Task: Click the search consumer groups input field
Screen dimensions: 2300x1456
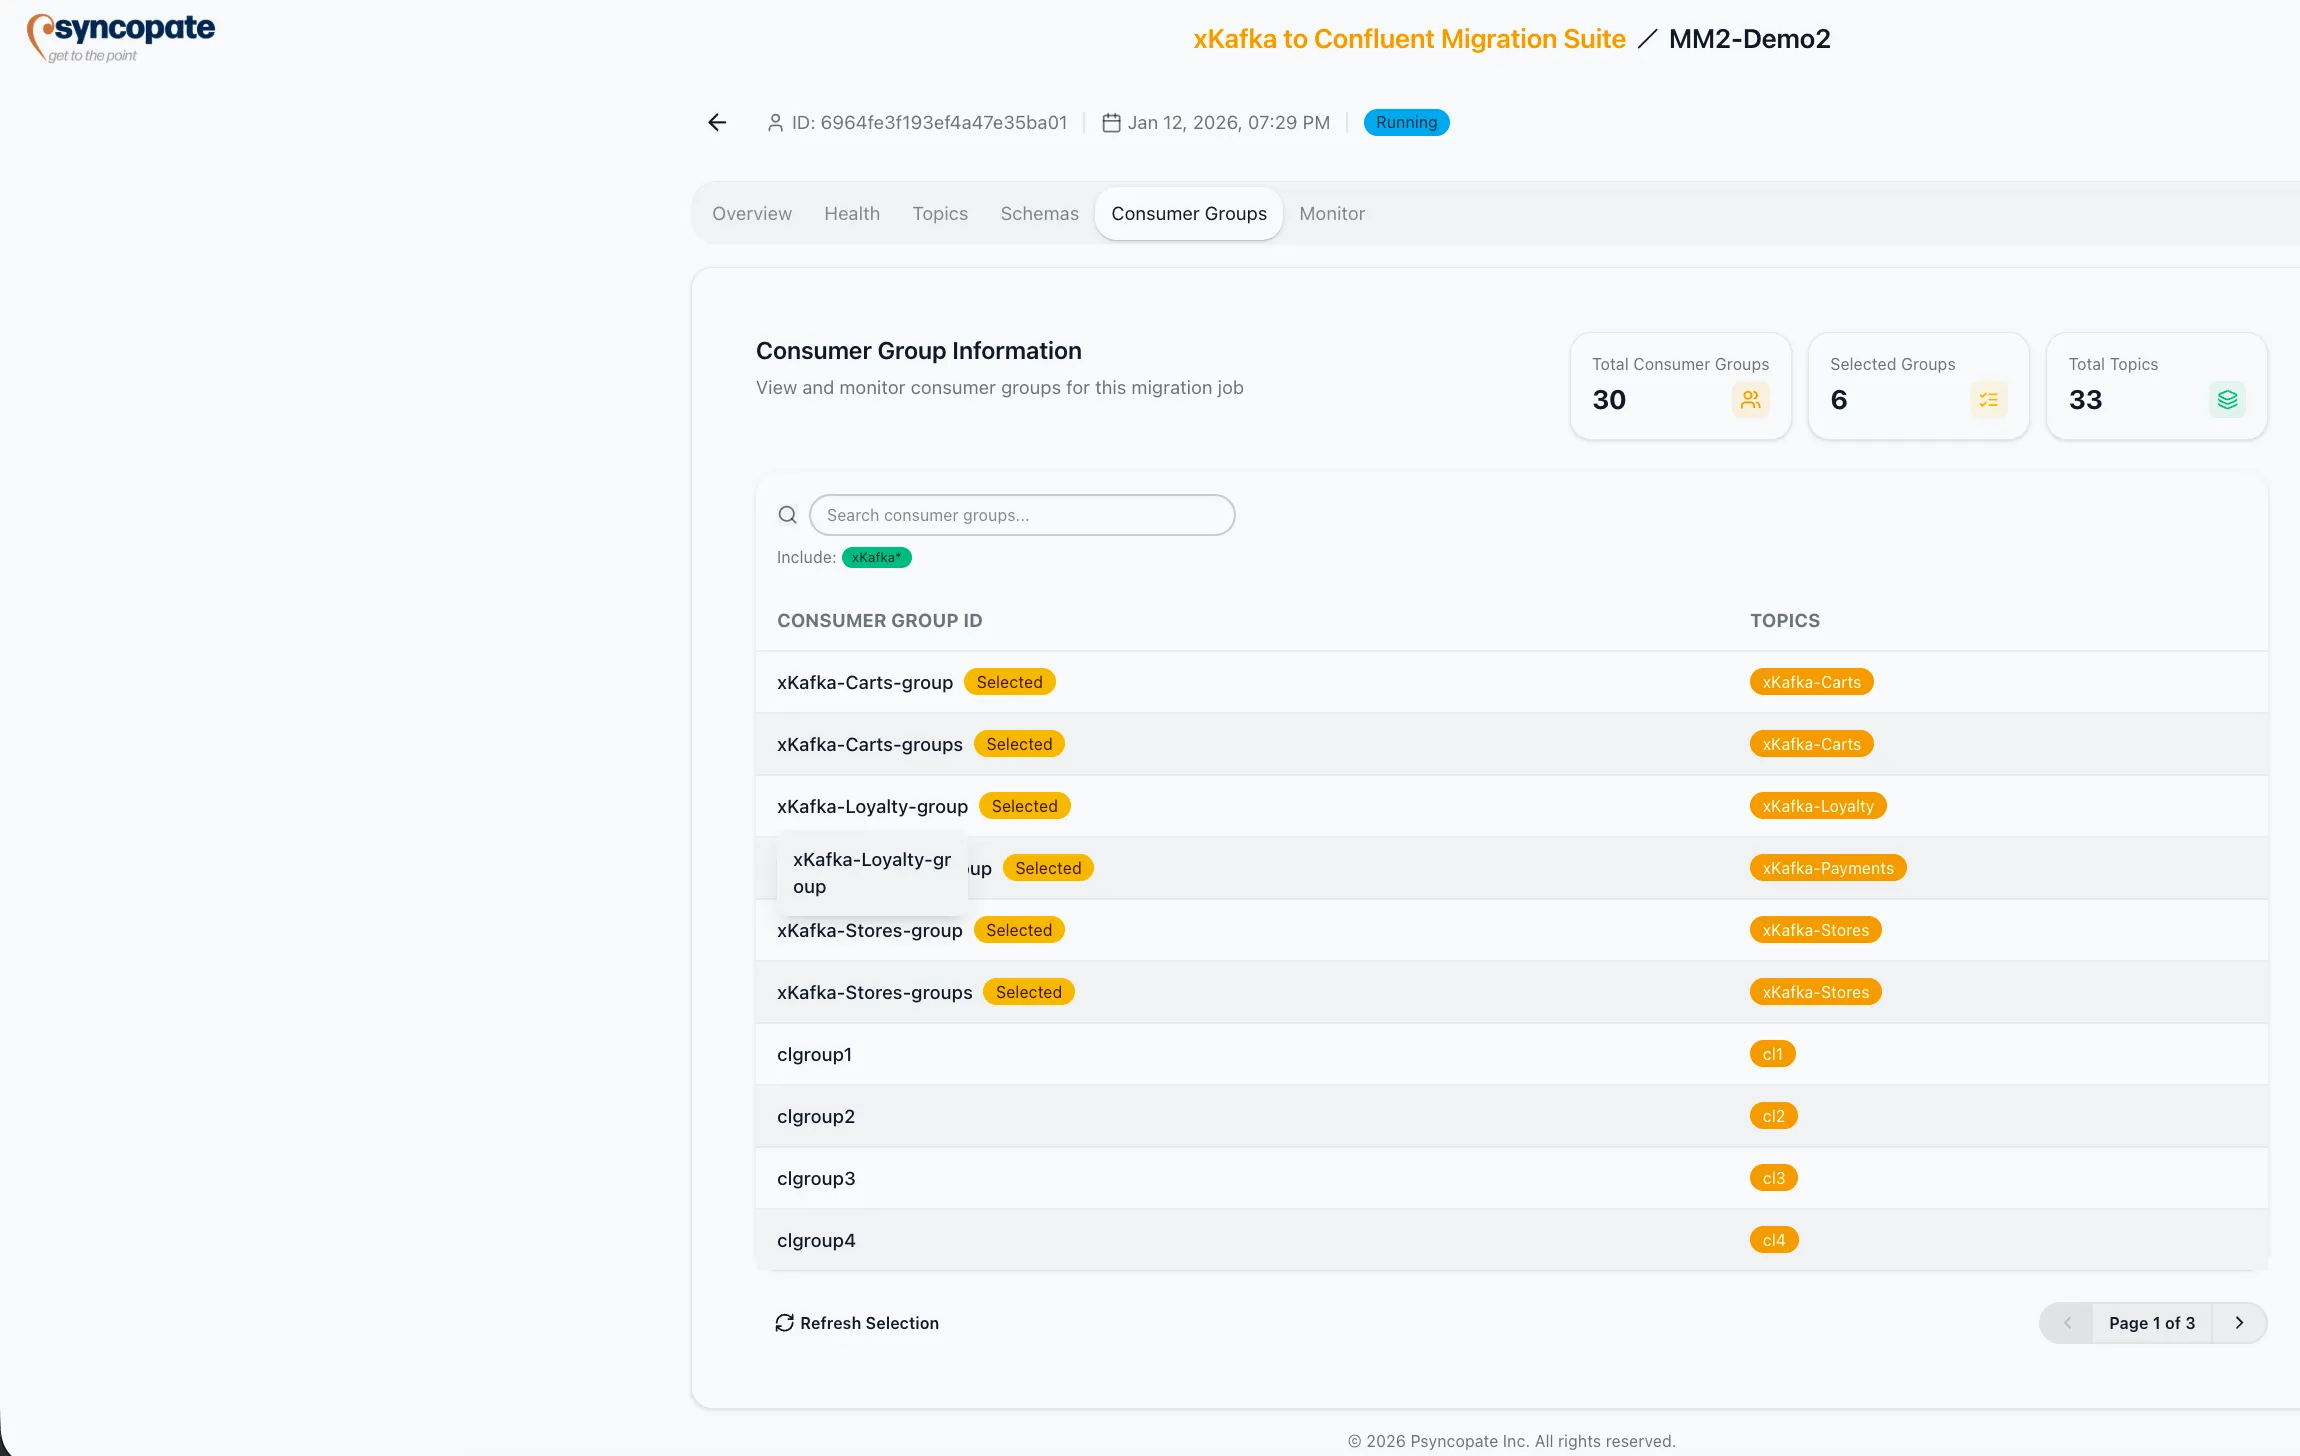Action: click(x=1021, y=514)
